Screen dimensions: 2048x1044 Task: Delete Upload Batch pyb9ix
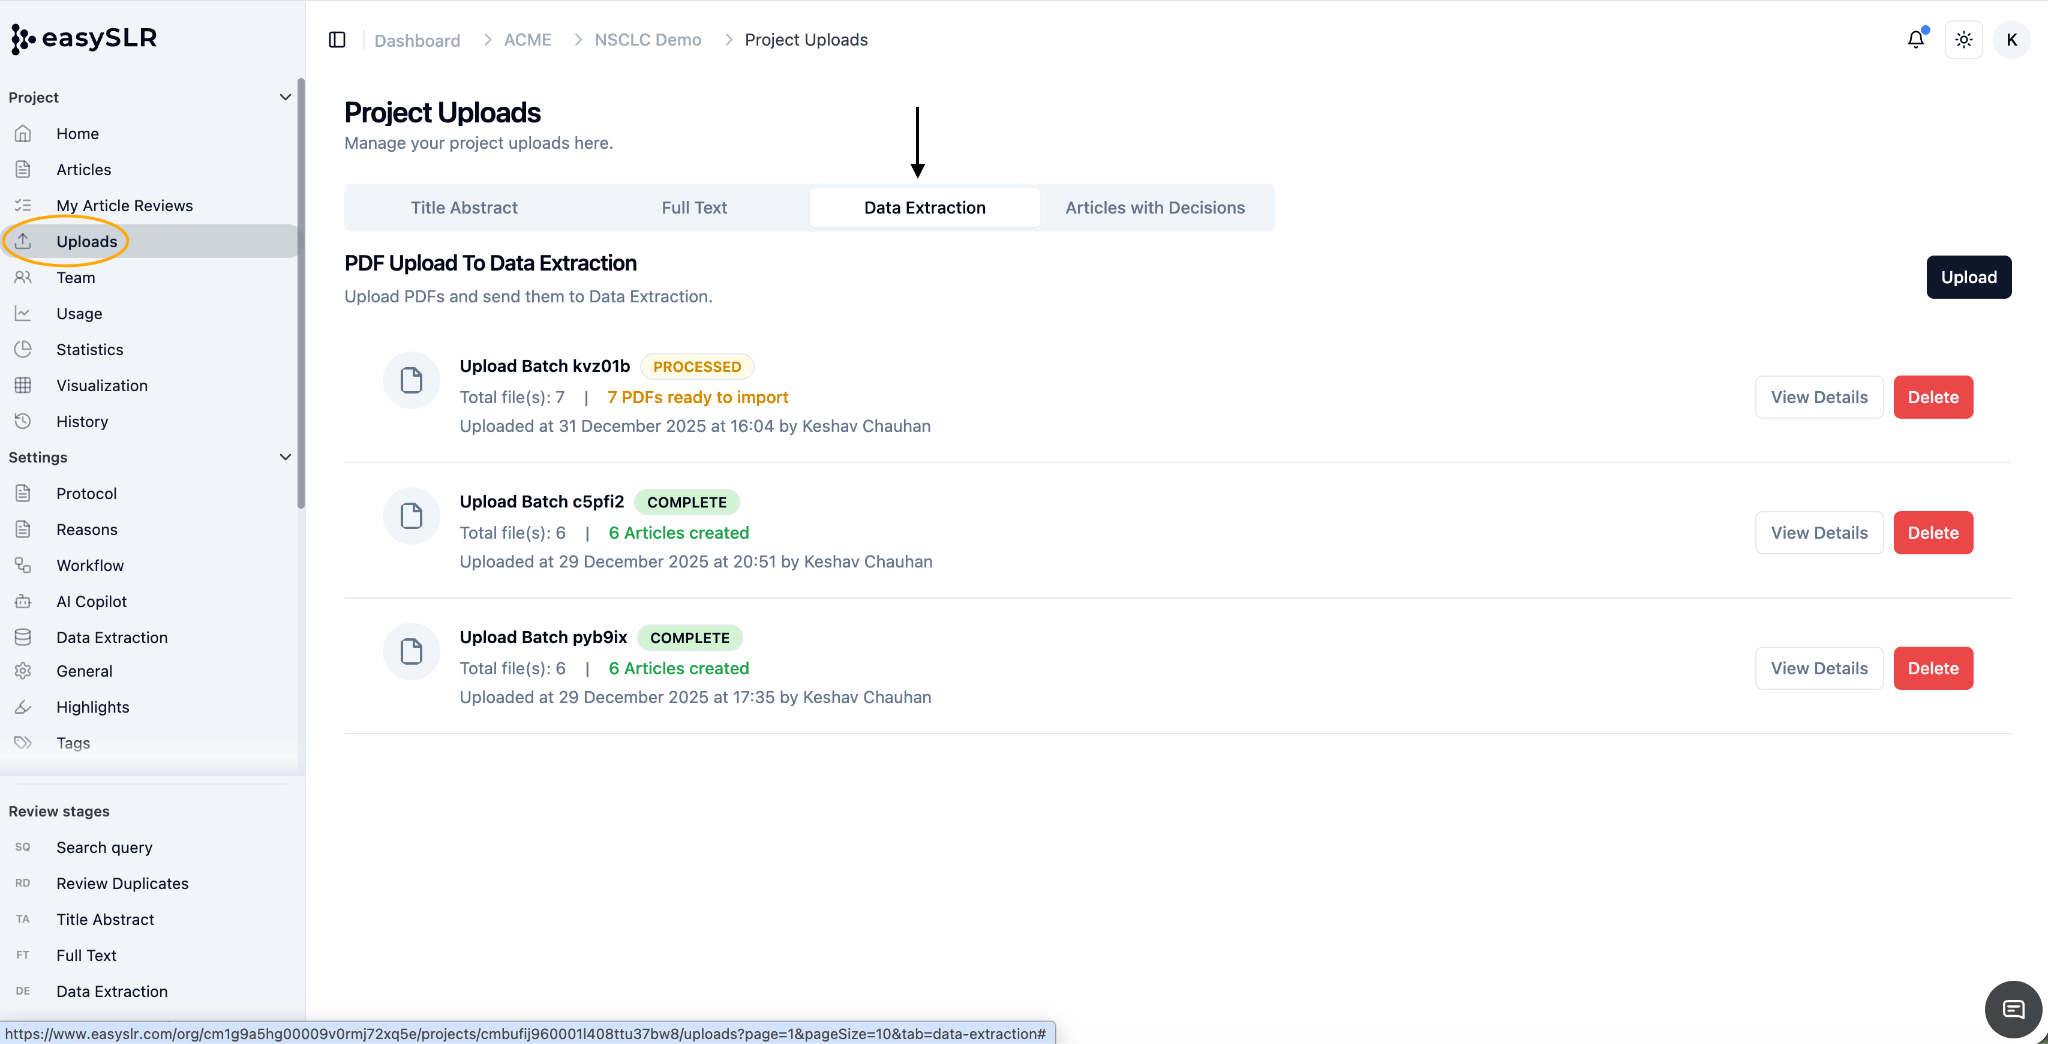click(1933, 668)
